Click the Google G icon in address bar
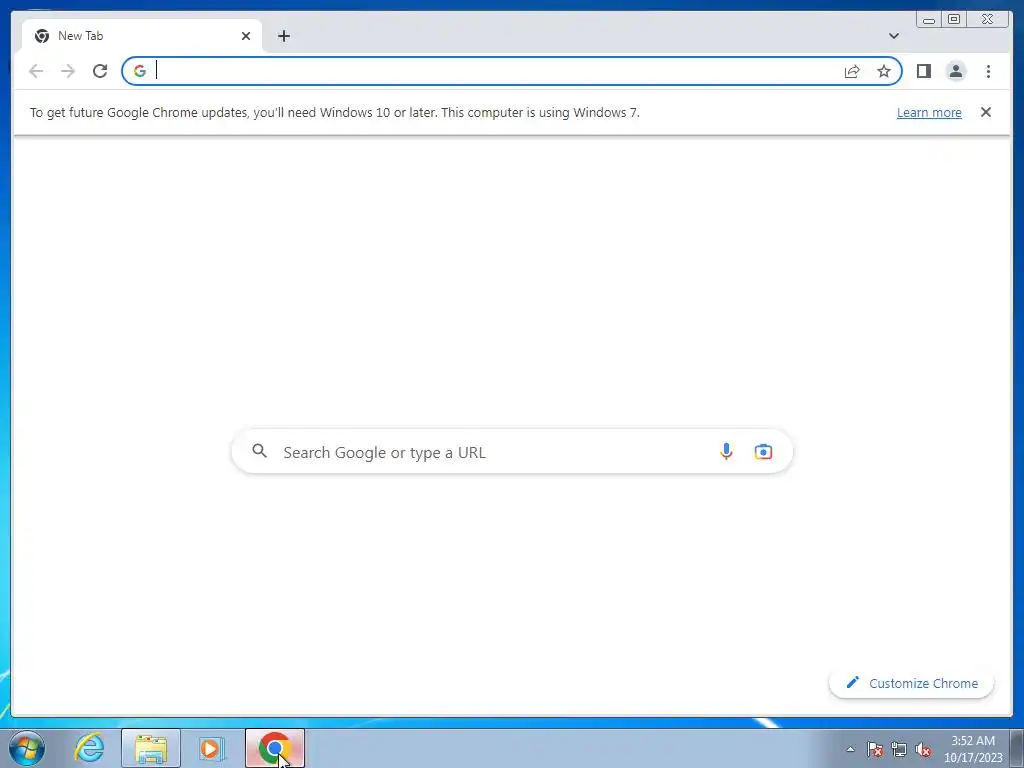The width and height of the screenshot is (1024, 768). (140, 71)
